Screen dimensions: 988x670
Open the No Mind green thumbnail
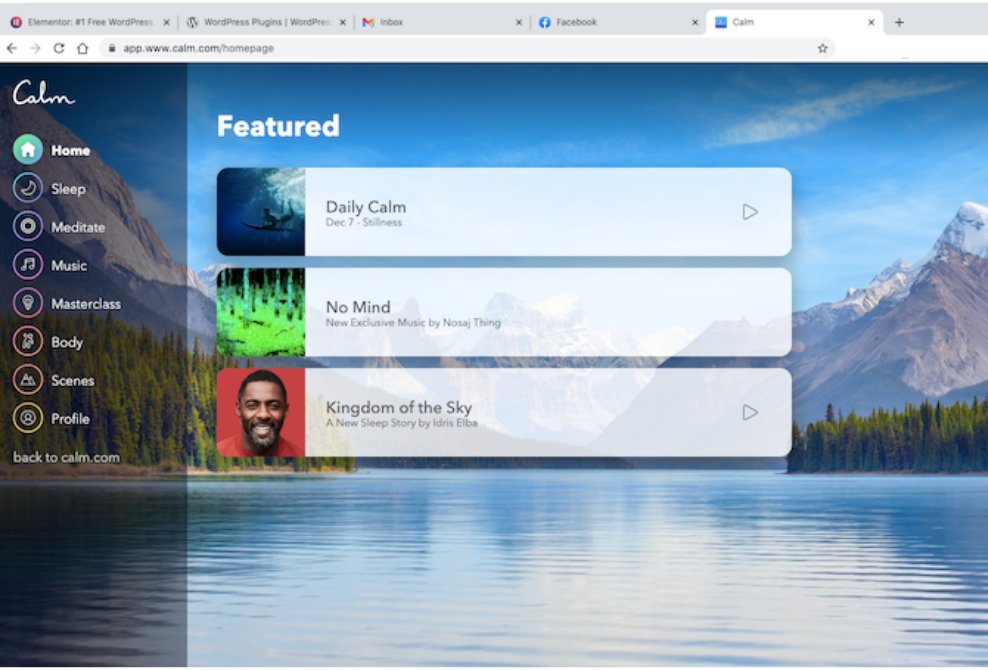pyautogui.click(x=261, y=312)
